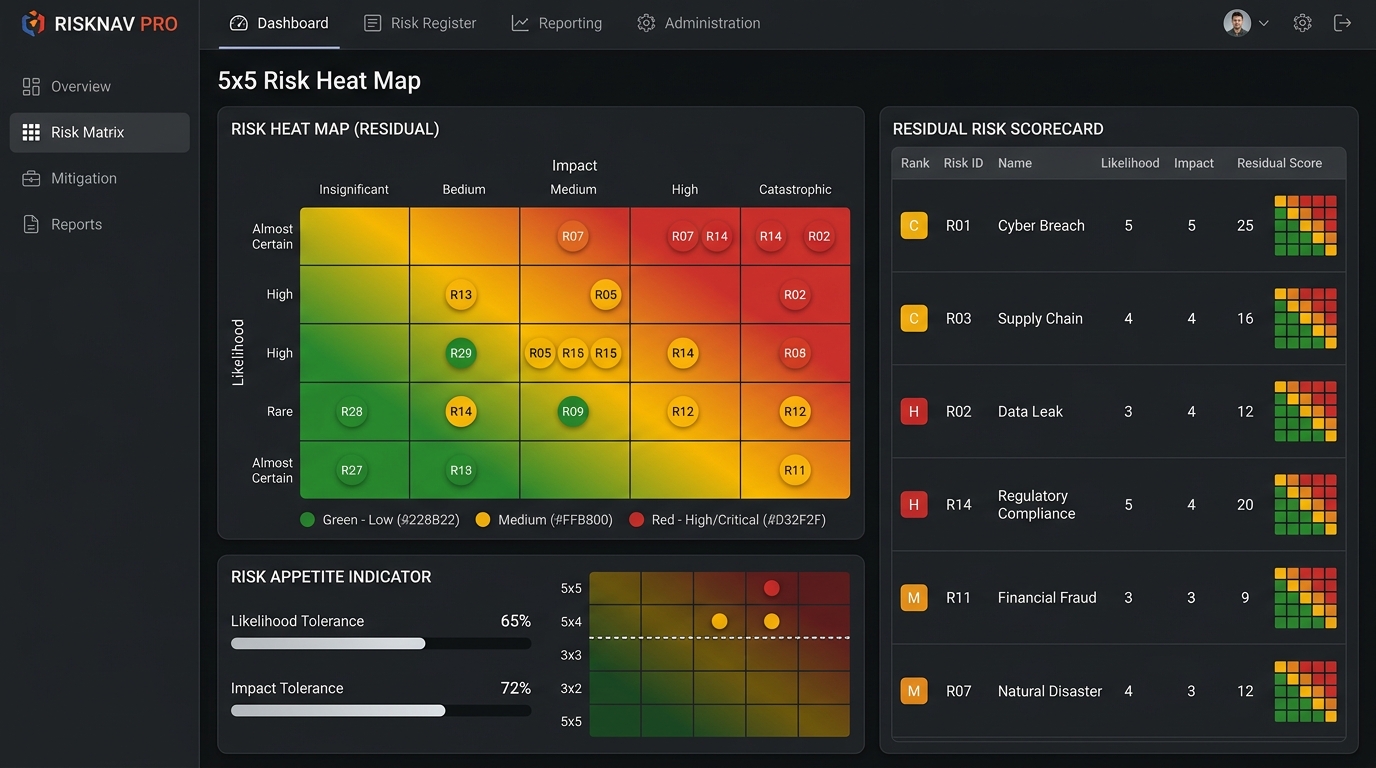This screenshot has width=1376, height=768.
Task: Click the user avatar photo
Action: point(1237,23)
